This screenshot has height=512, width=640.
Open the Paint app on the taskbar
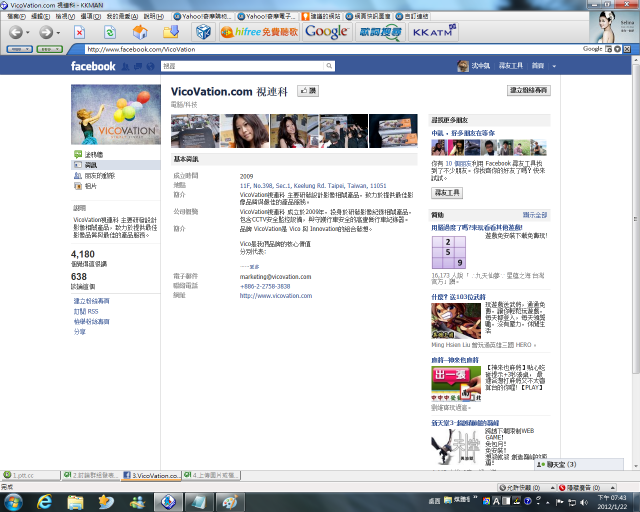pos(229,502)
